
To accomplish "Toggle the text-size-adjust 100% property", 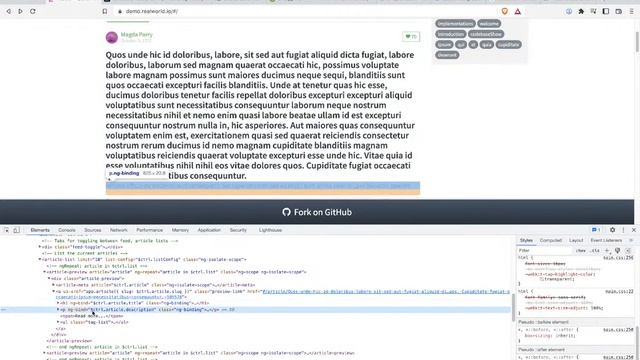I will 564,308.
